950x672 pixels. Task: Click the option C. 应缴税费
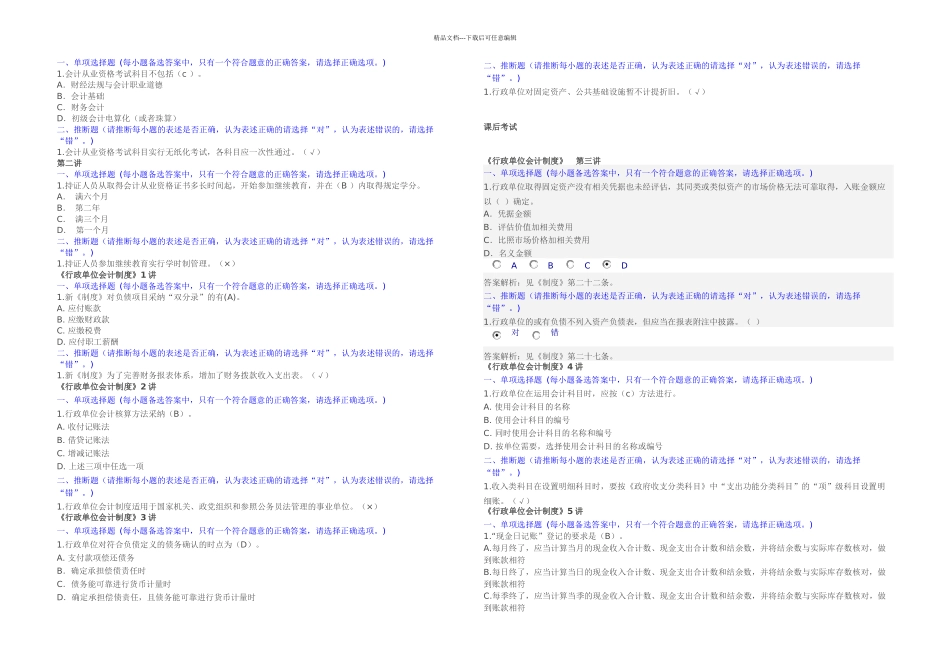(79, 331)
